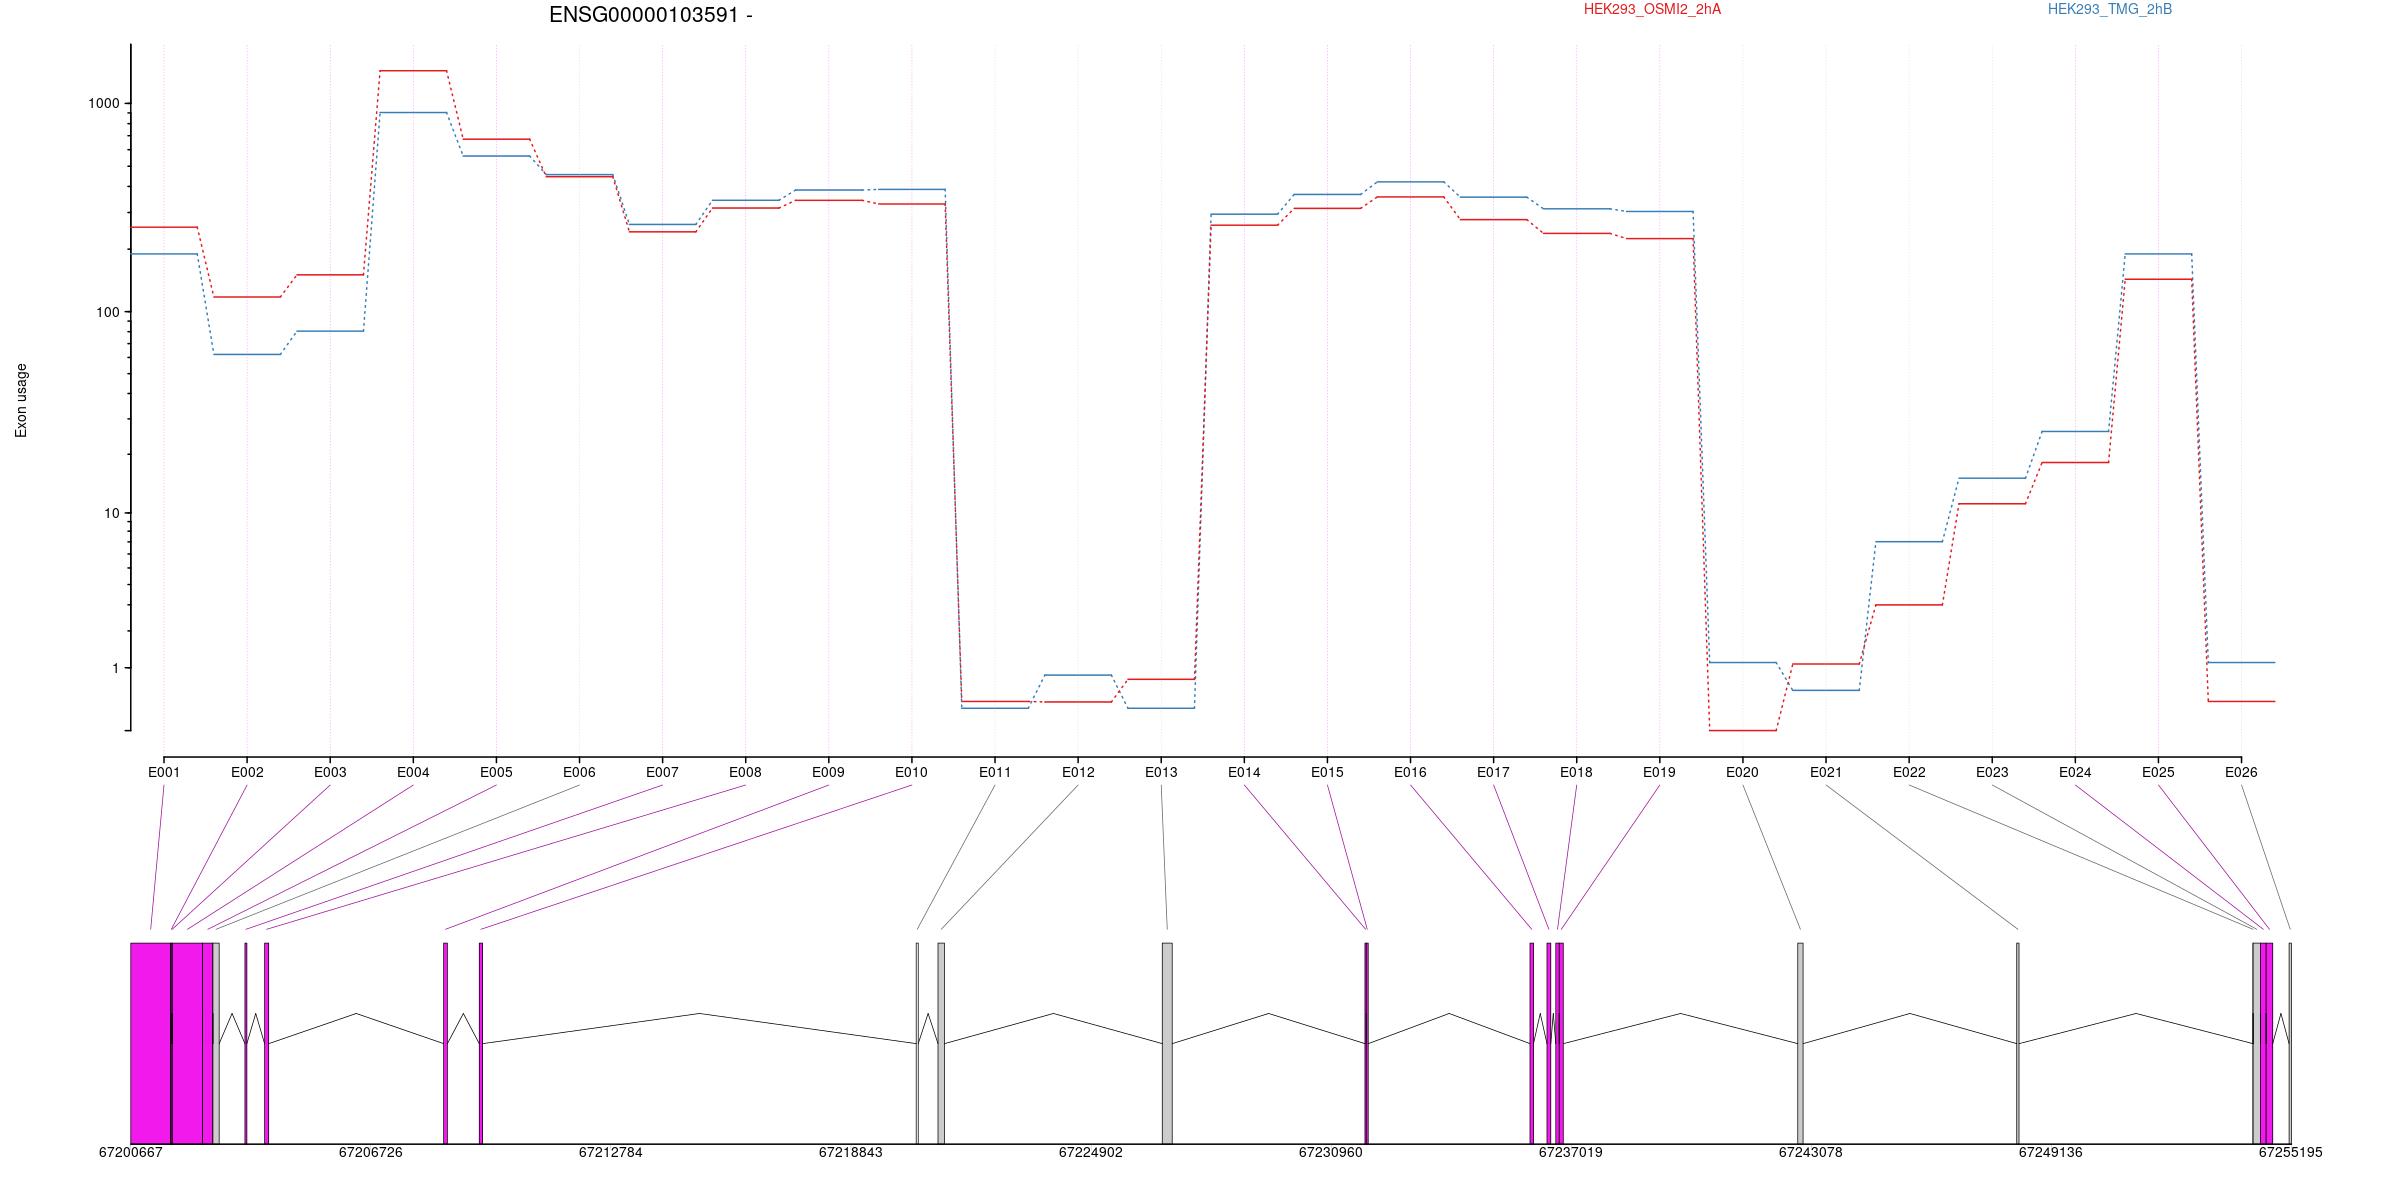
Task: Click genomic coordinate 67255195
Action: [x=2291, y=1152]
